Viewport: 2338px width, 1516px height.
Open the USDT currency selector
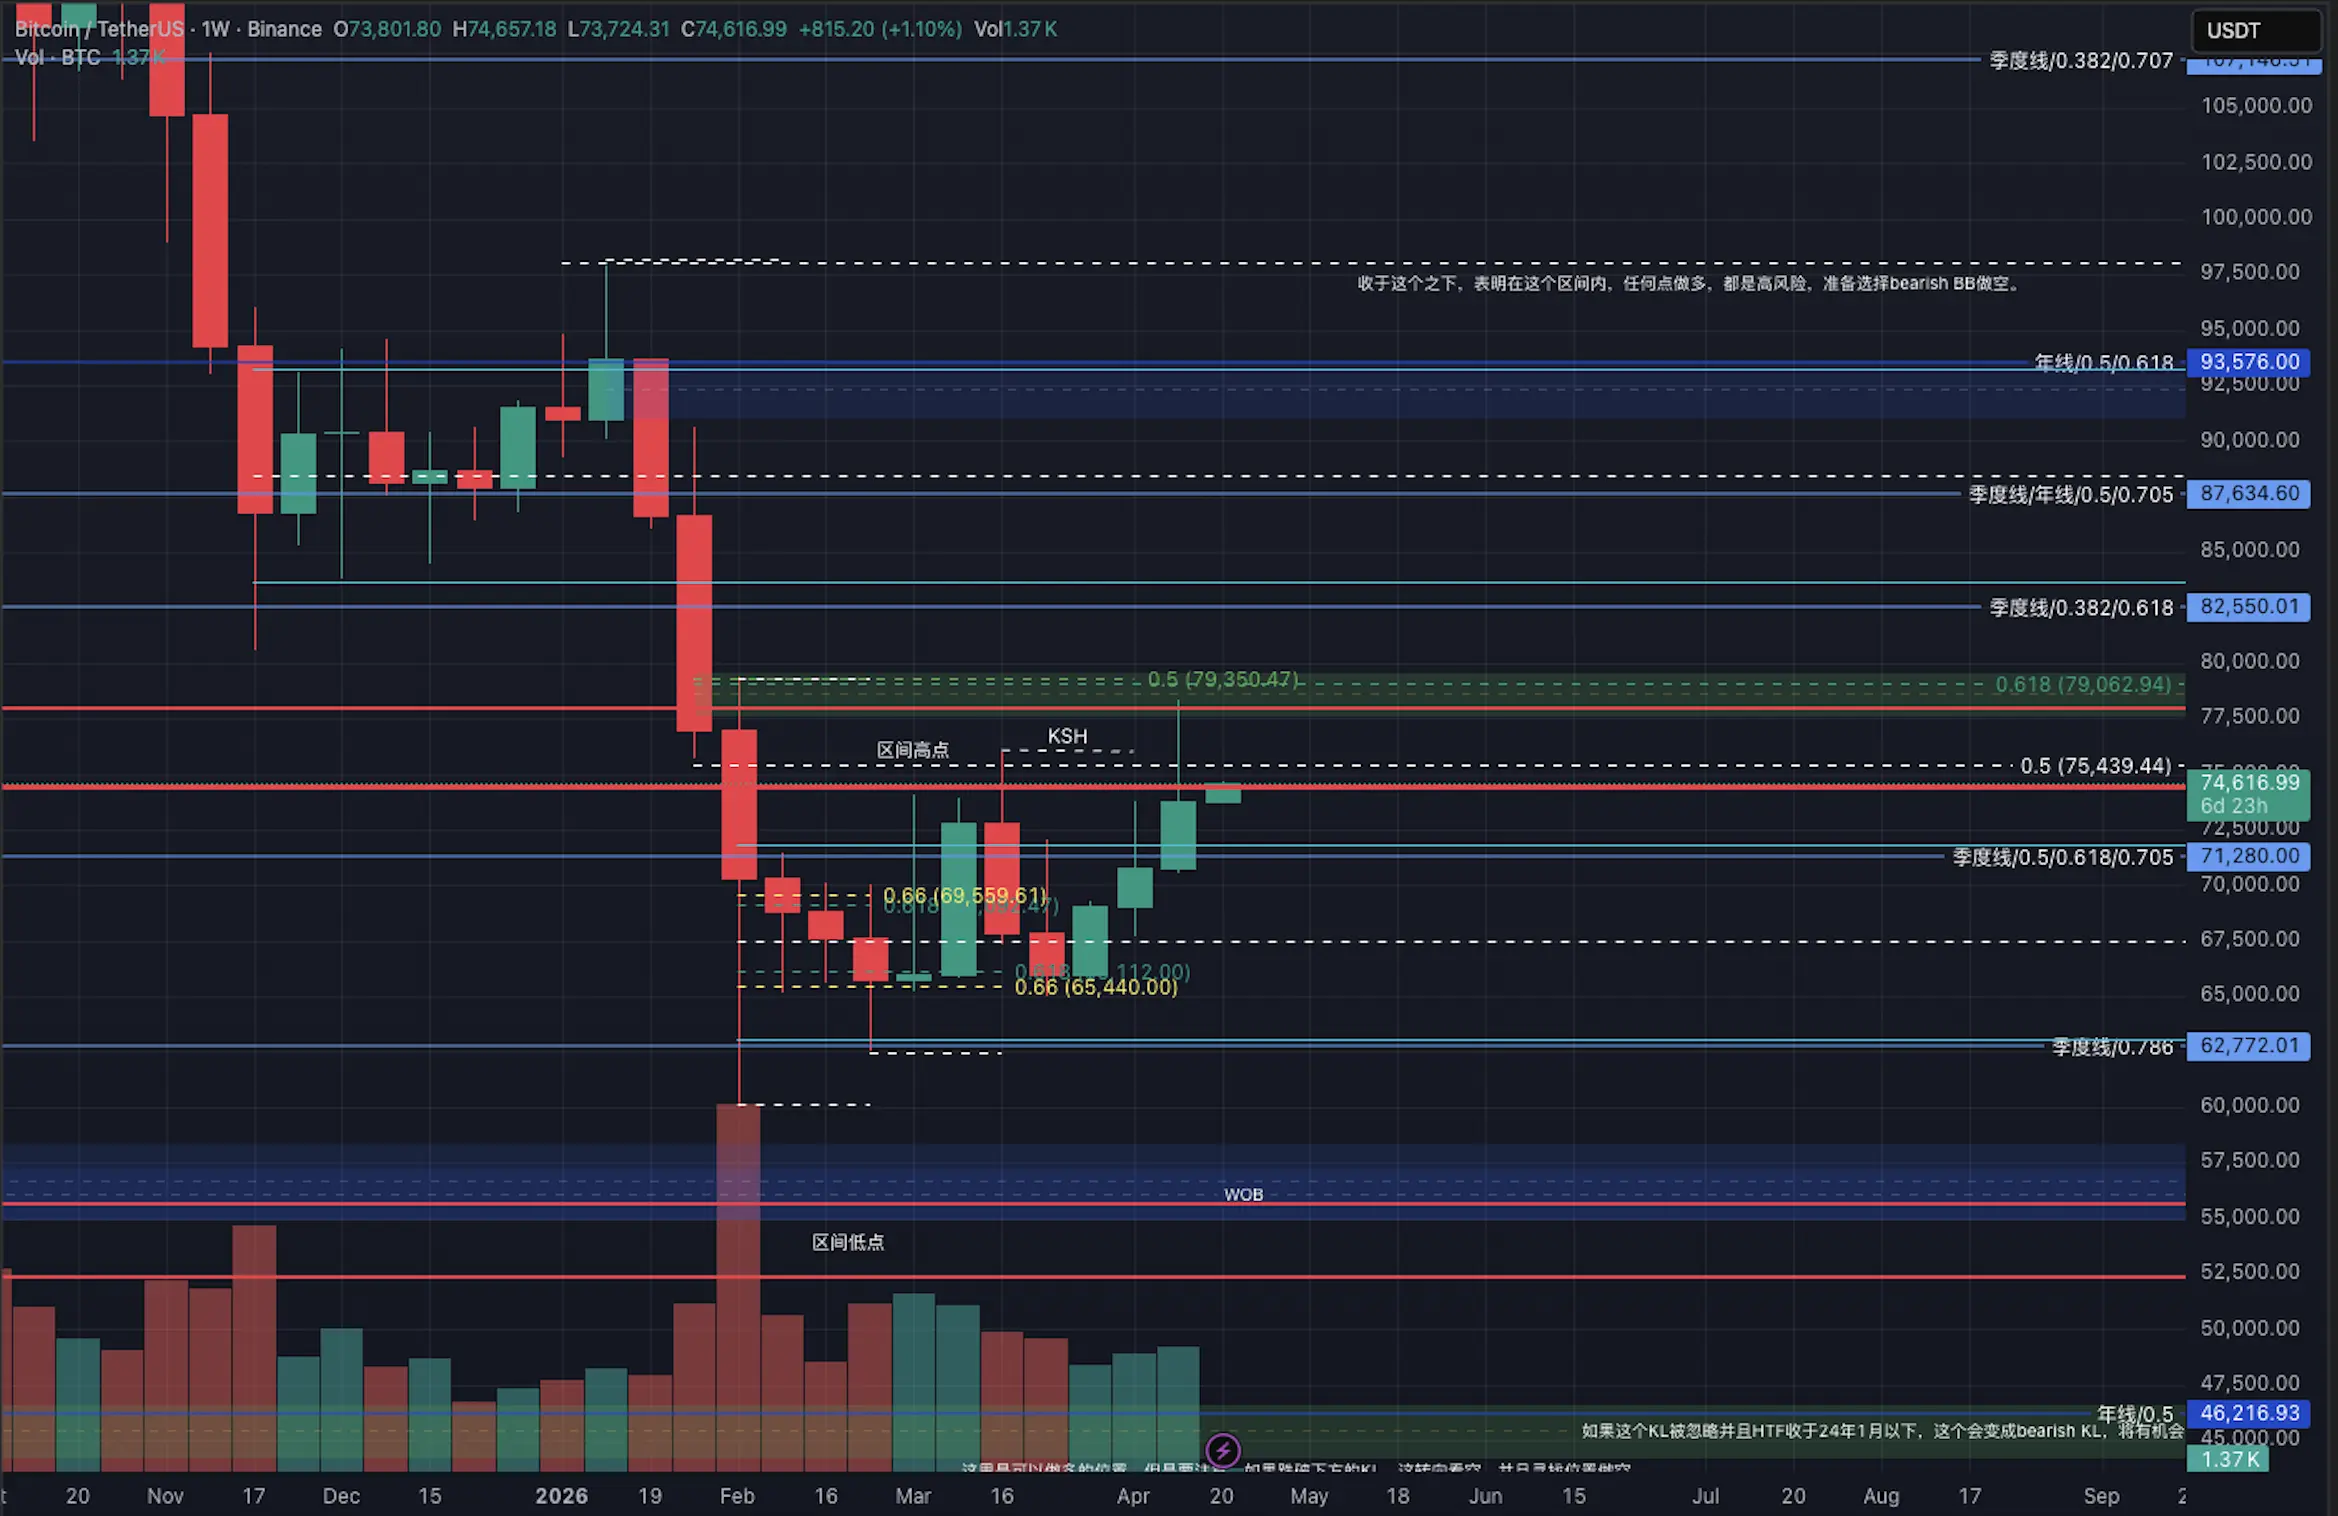tap(2254, 30)
